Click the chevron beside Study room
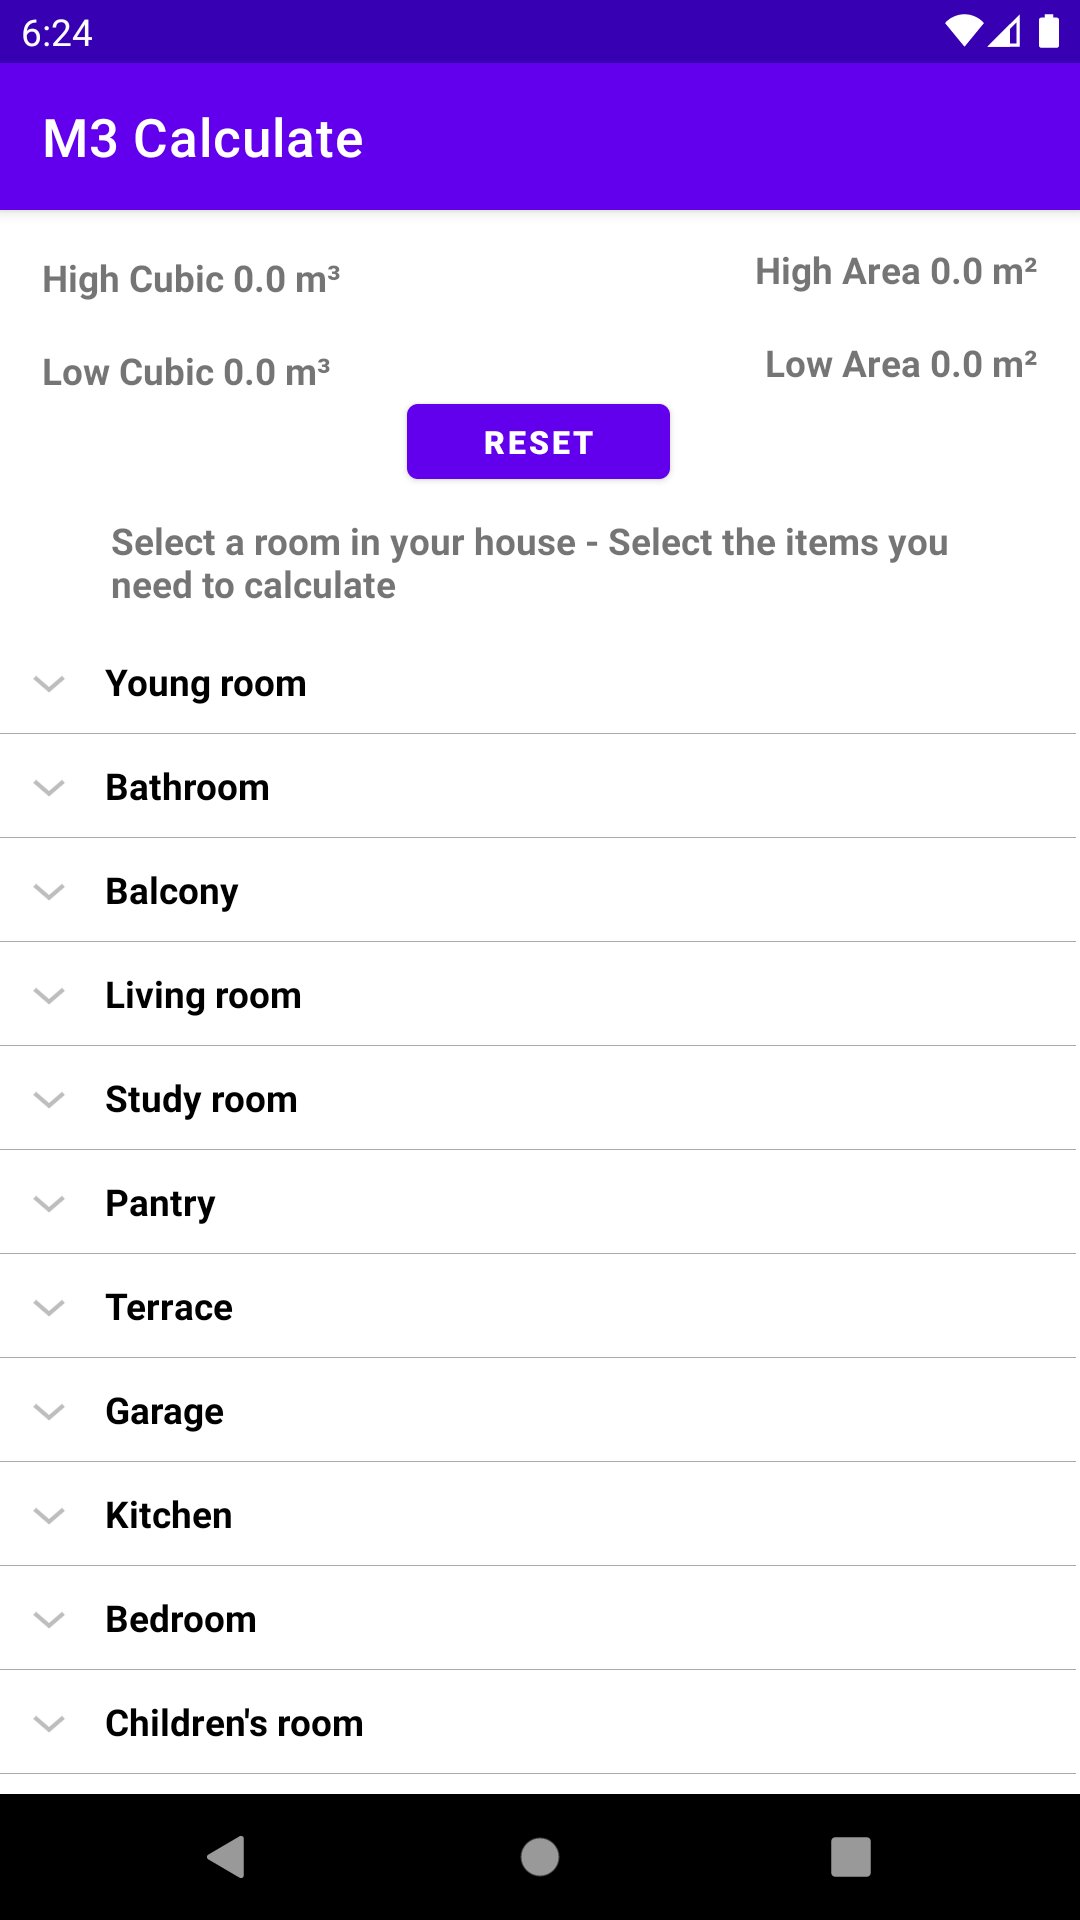Image resolution: width=1080 pixels, height=1920 pixels. click(x=49, y=1100)
